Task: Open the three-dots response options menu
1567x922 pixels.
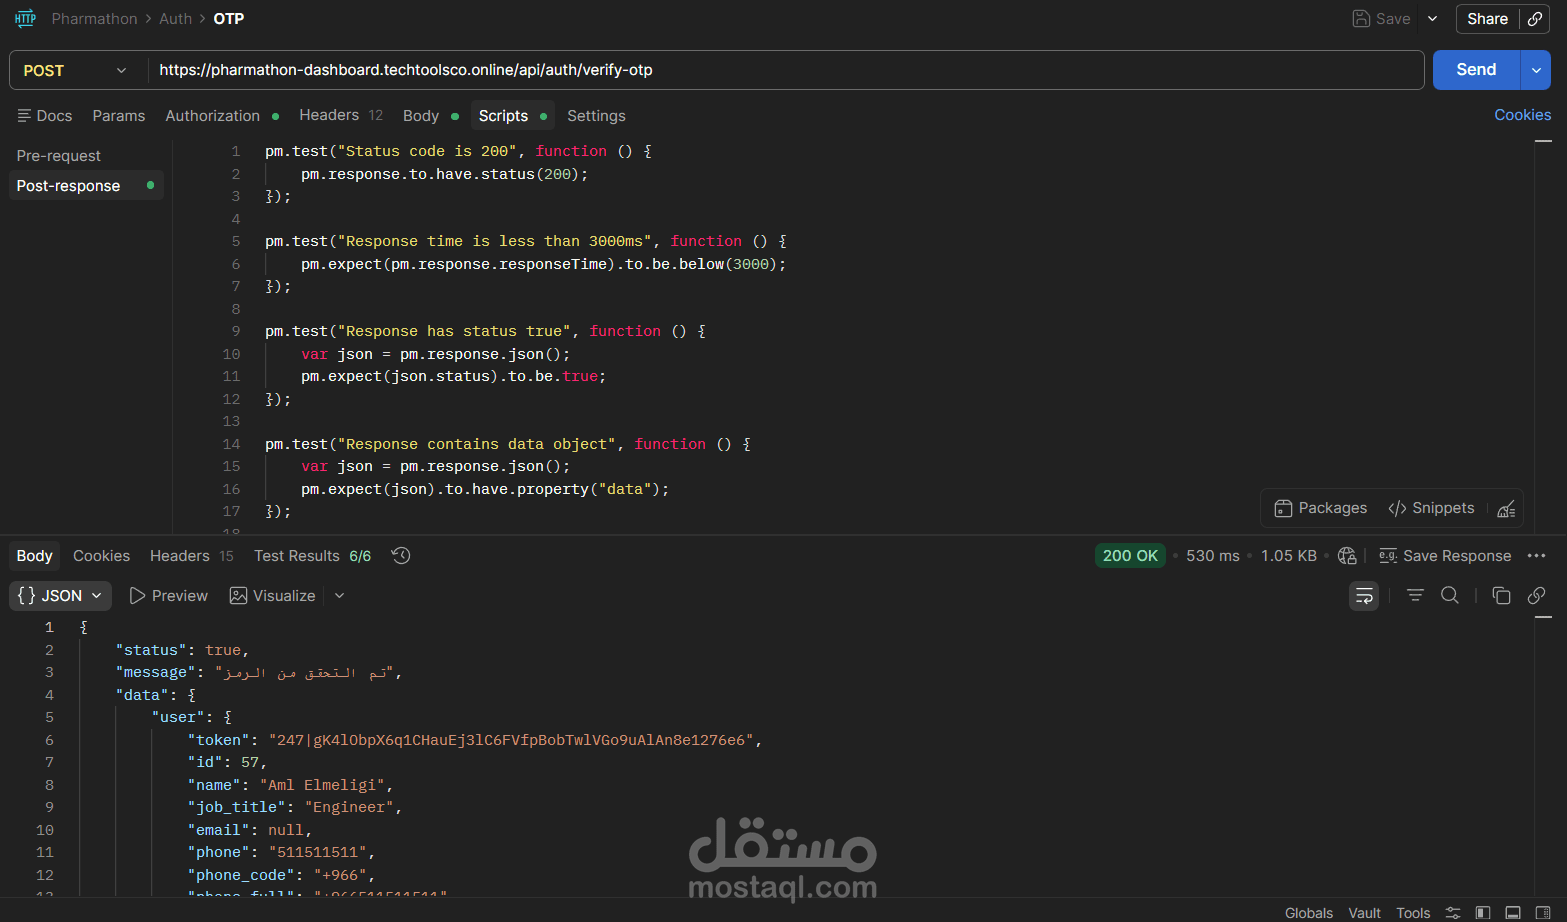Action: (1537, 556)
